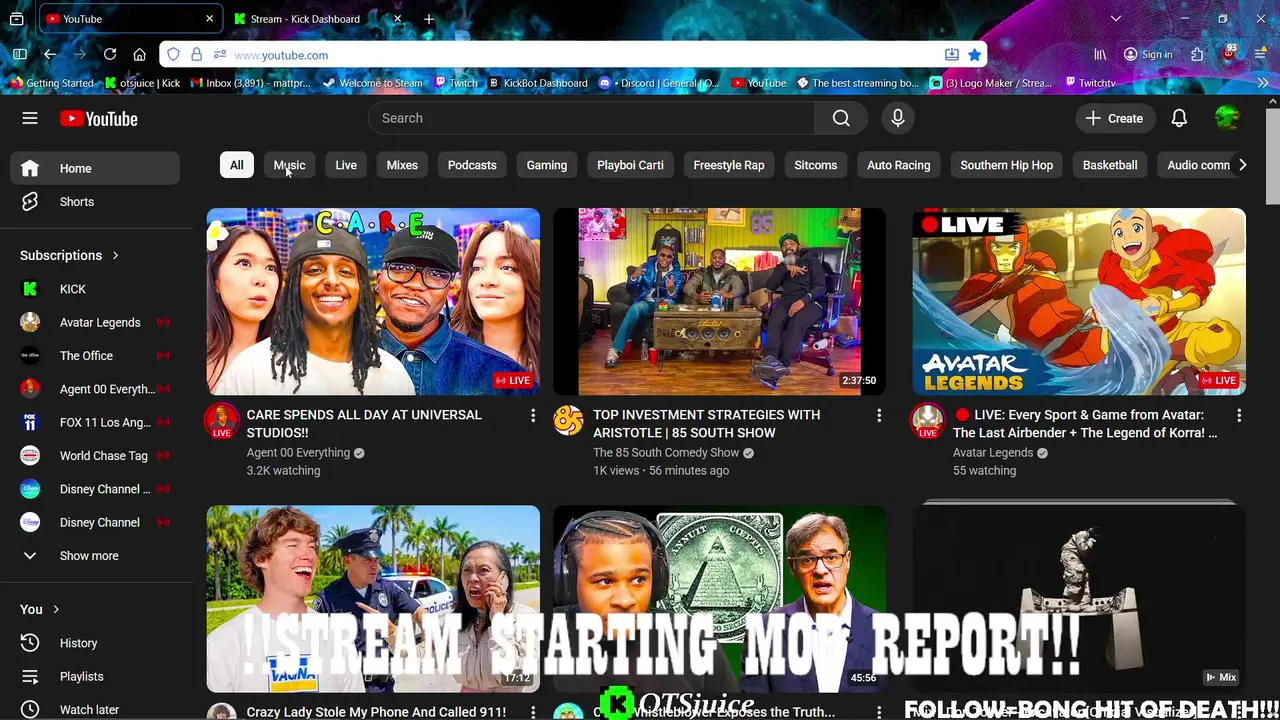Open The Office subscription
The width and height of the screenshot is (1280, 720).
[95, 356]
